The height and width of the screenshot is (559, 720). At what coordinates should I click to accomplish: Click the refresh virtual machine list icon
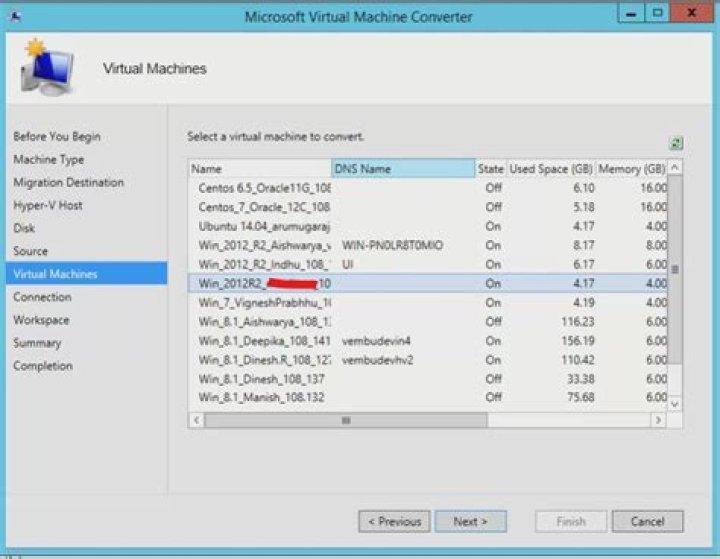(x=676, y=144)
